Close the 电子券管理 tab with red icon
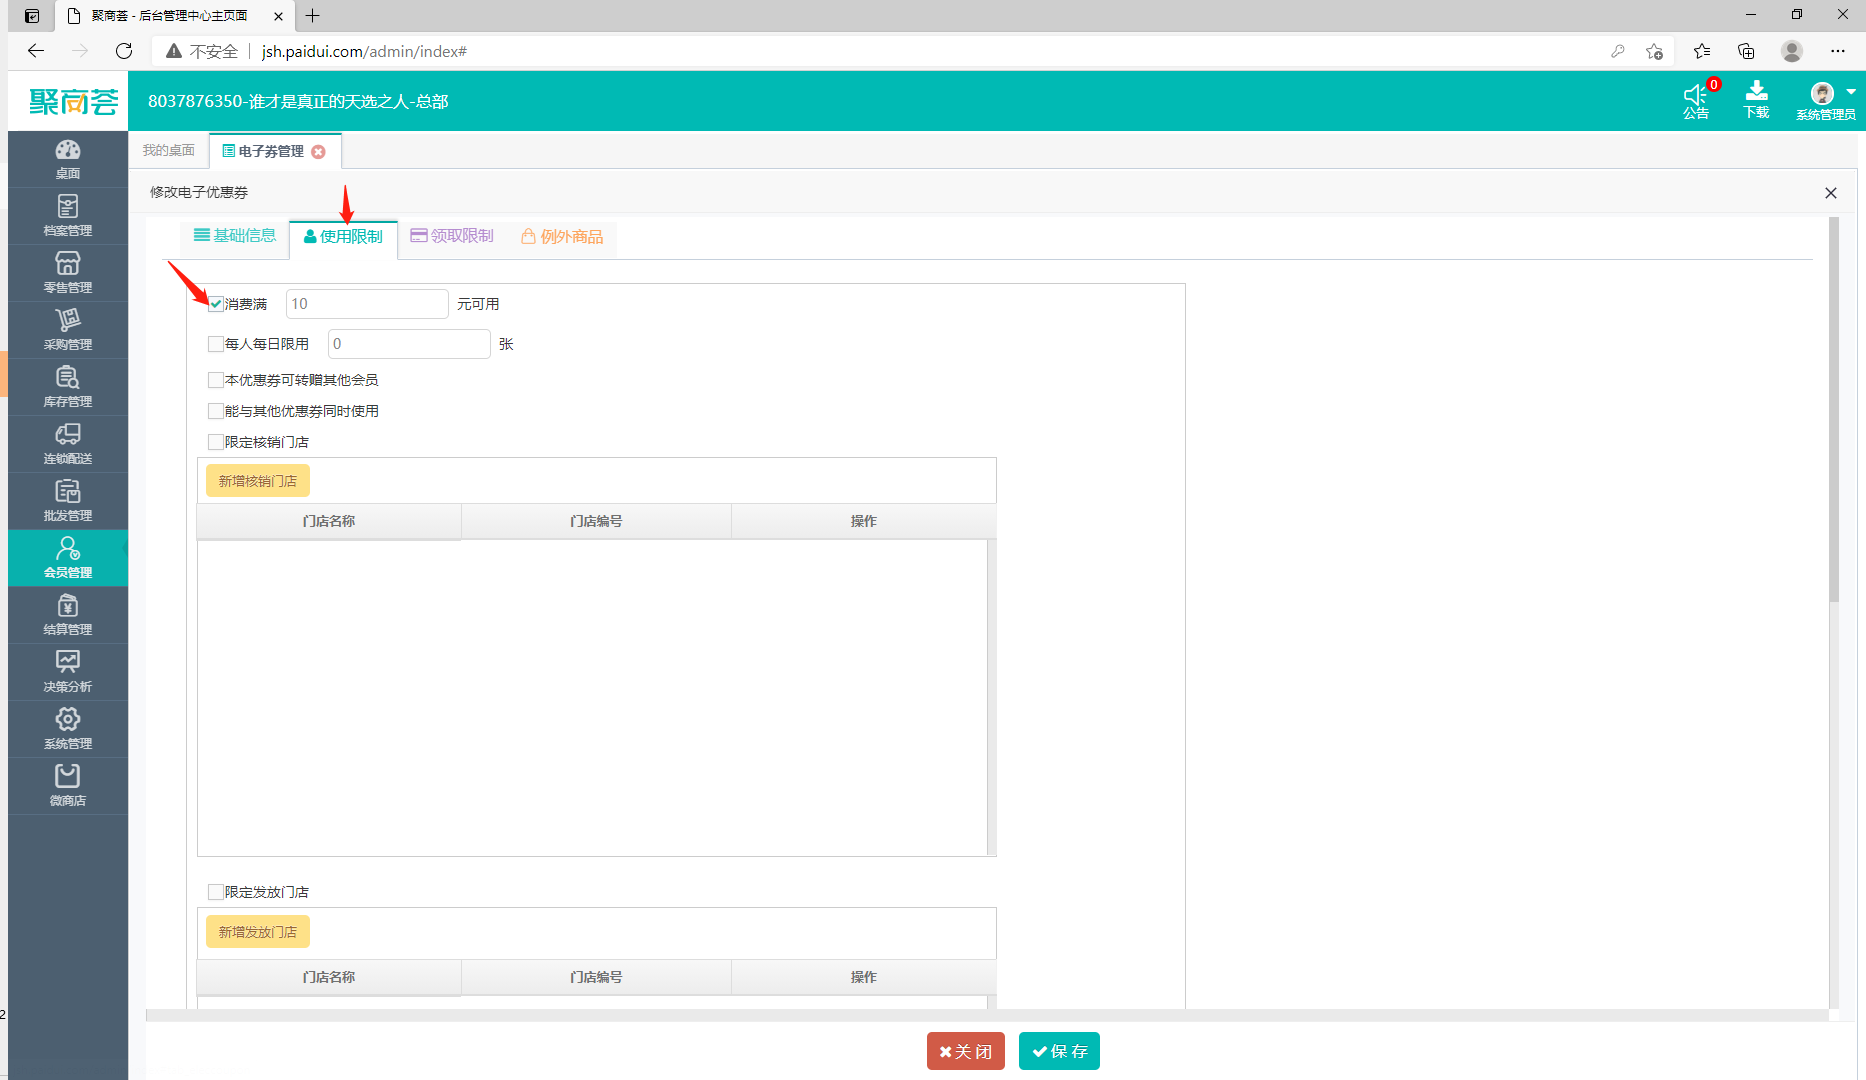Image resolution: width=1866 pixels, height=1080 pixels. (318, 152)
